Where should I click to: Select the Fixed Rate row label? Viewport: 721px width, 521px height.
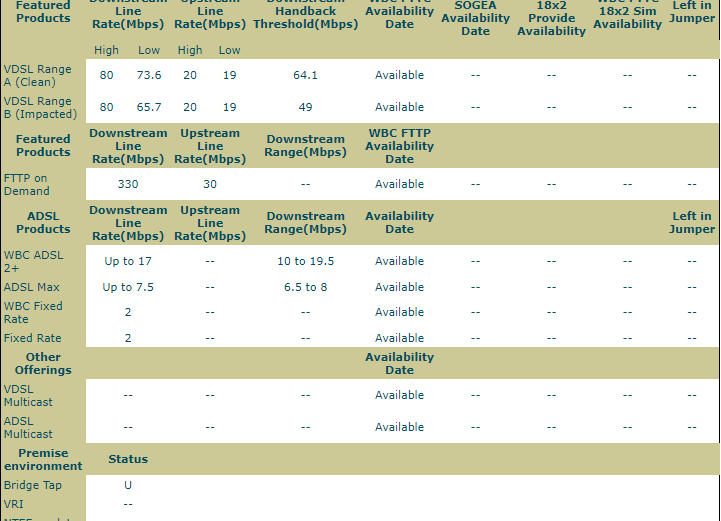pos(33,338)
